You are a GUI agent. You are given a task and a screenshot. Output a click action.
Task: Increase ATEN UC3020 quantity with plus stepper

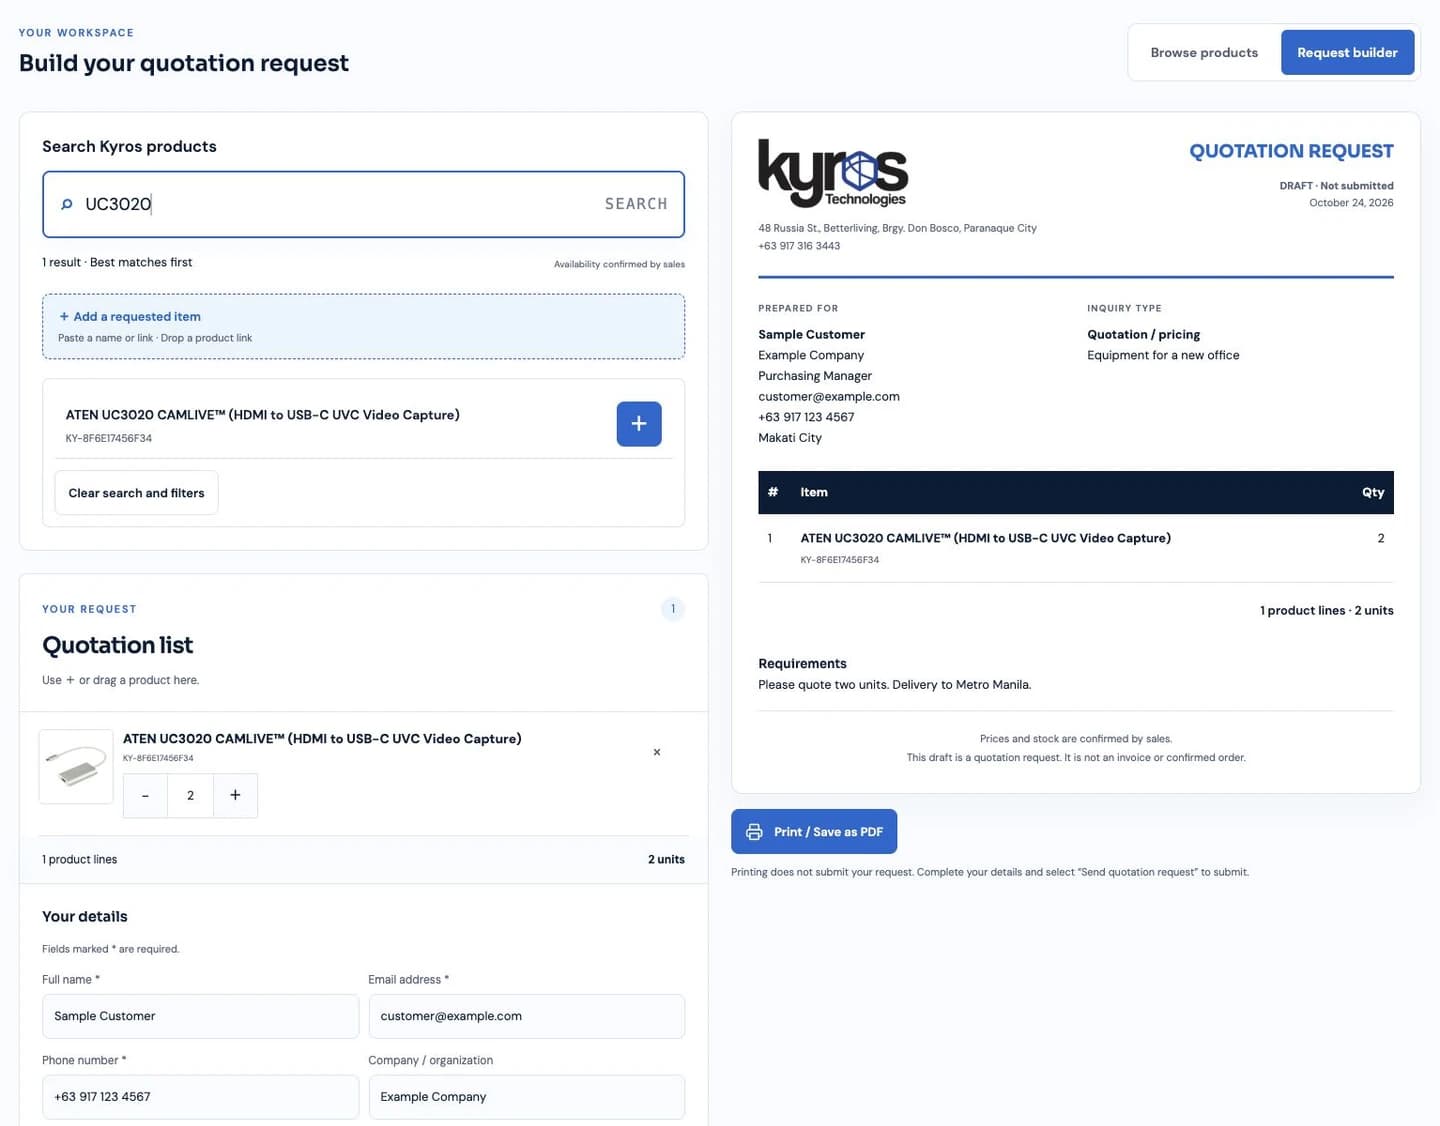click(235, 796)
